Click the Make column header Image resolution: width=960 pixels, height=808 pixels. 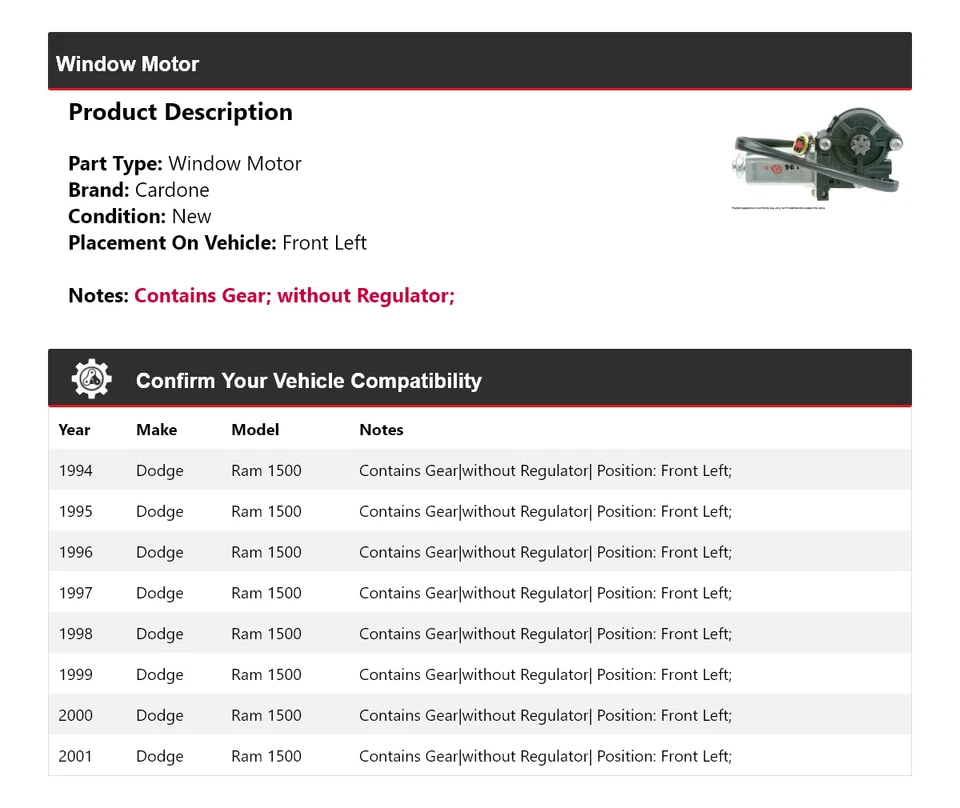156,430
